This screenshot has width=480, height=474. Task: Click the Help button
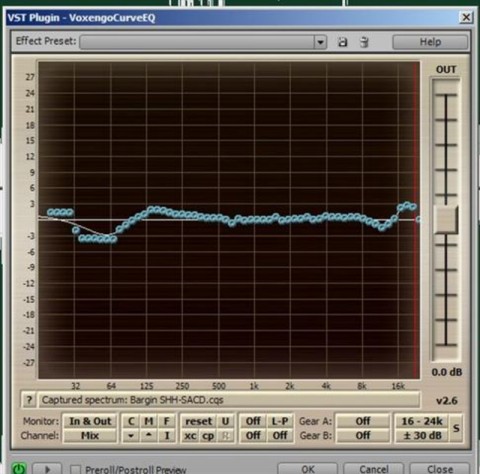point(430,42)
